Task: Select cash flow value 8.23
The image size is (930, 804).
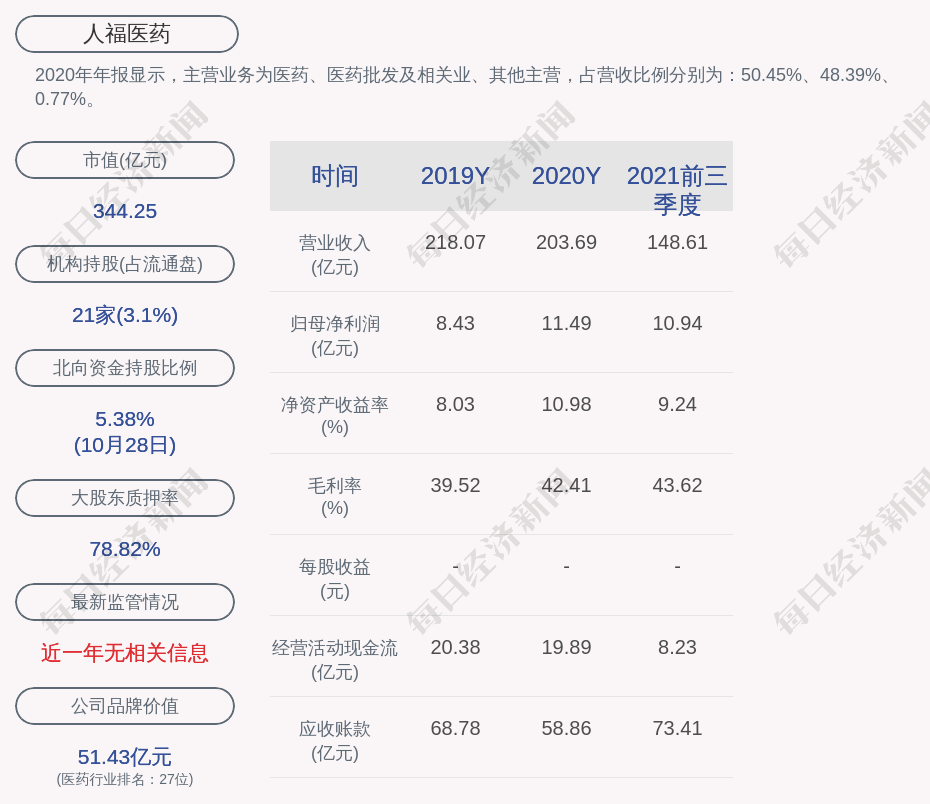Action: pos(677,647)
